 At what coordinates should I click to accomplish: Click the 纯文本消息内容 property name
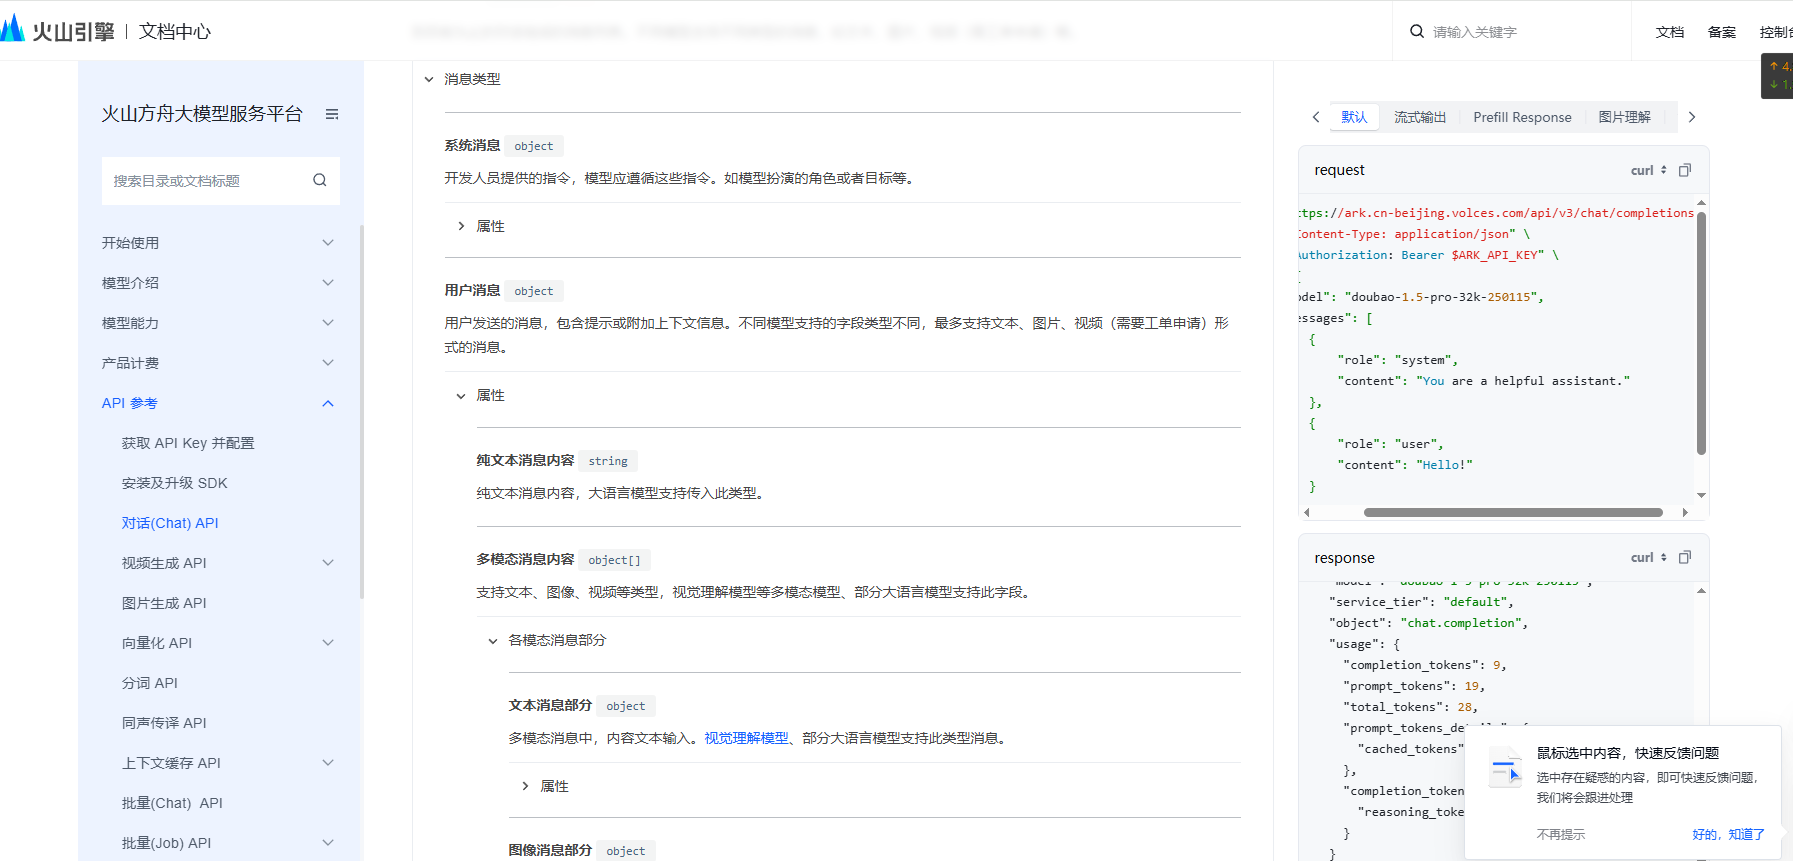point(525,460)
